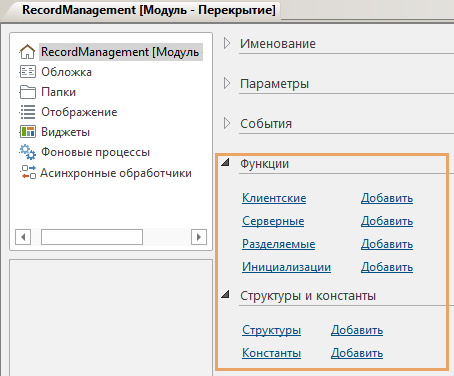
Task: Click the left scroll arrow in tree panel
Action: [23, 237]
